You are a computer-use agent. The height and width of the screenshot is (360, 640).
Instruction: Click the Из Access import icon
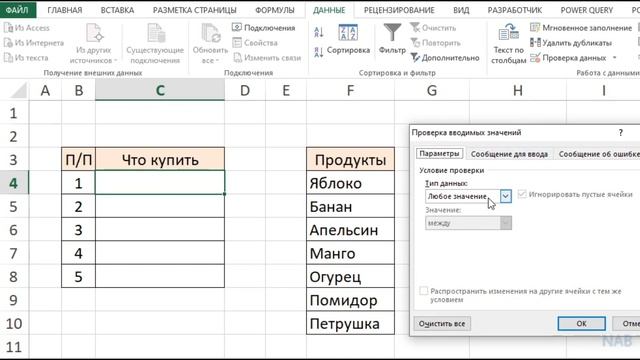[8, 28]
